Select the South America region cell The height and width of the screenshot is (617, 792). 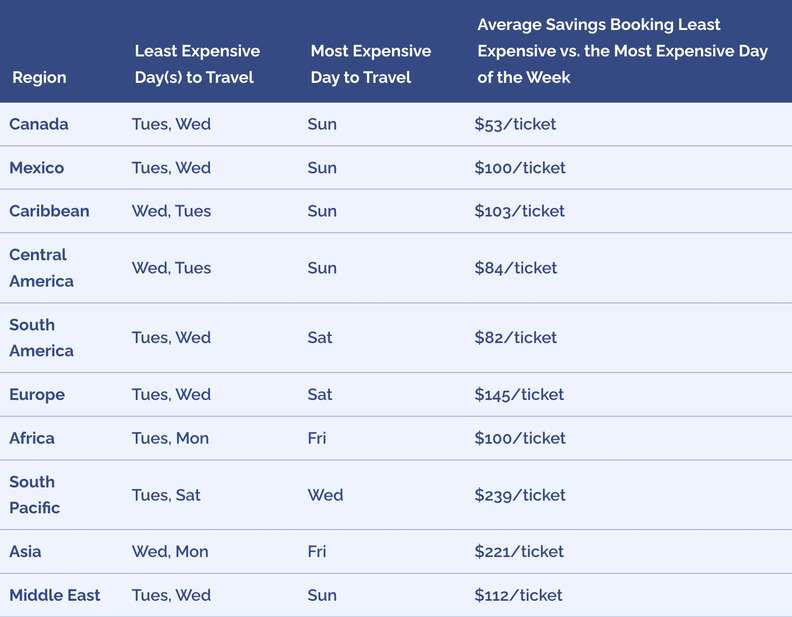pos(41,338)
